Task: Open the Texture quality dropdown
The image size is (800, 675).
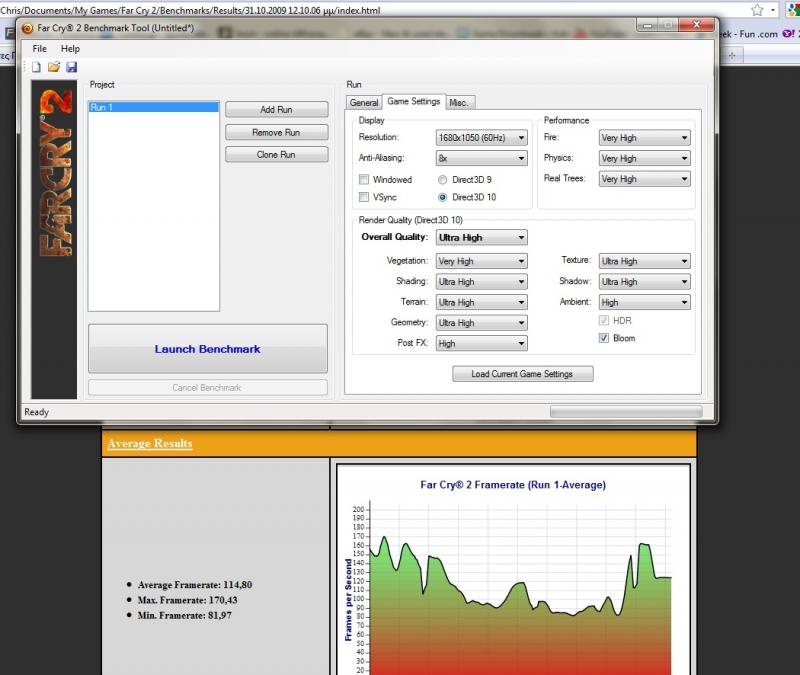Action: click(x=644, y=261)
